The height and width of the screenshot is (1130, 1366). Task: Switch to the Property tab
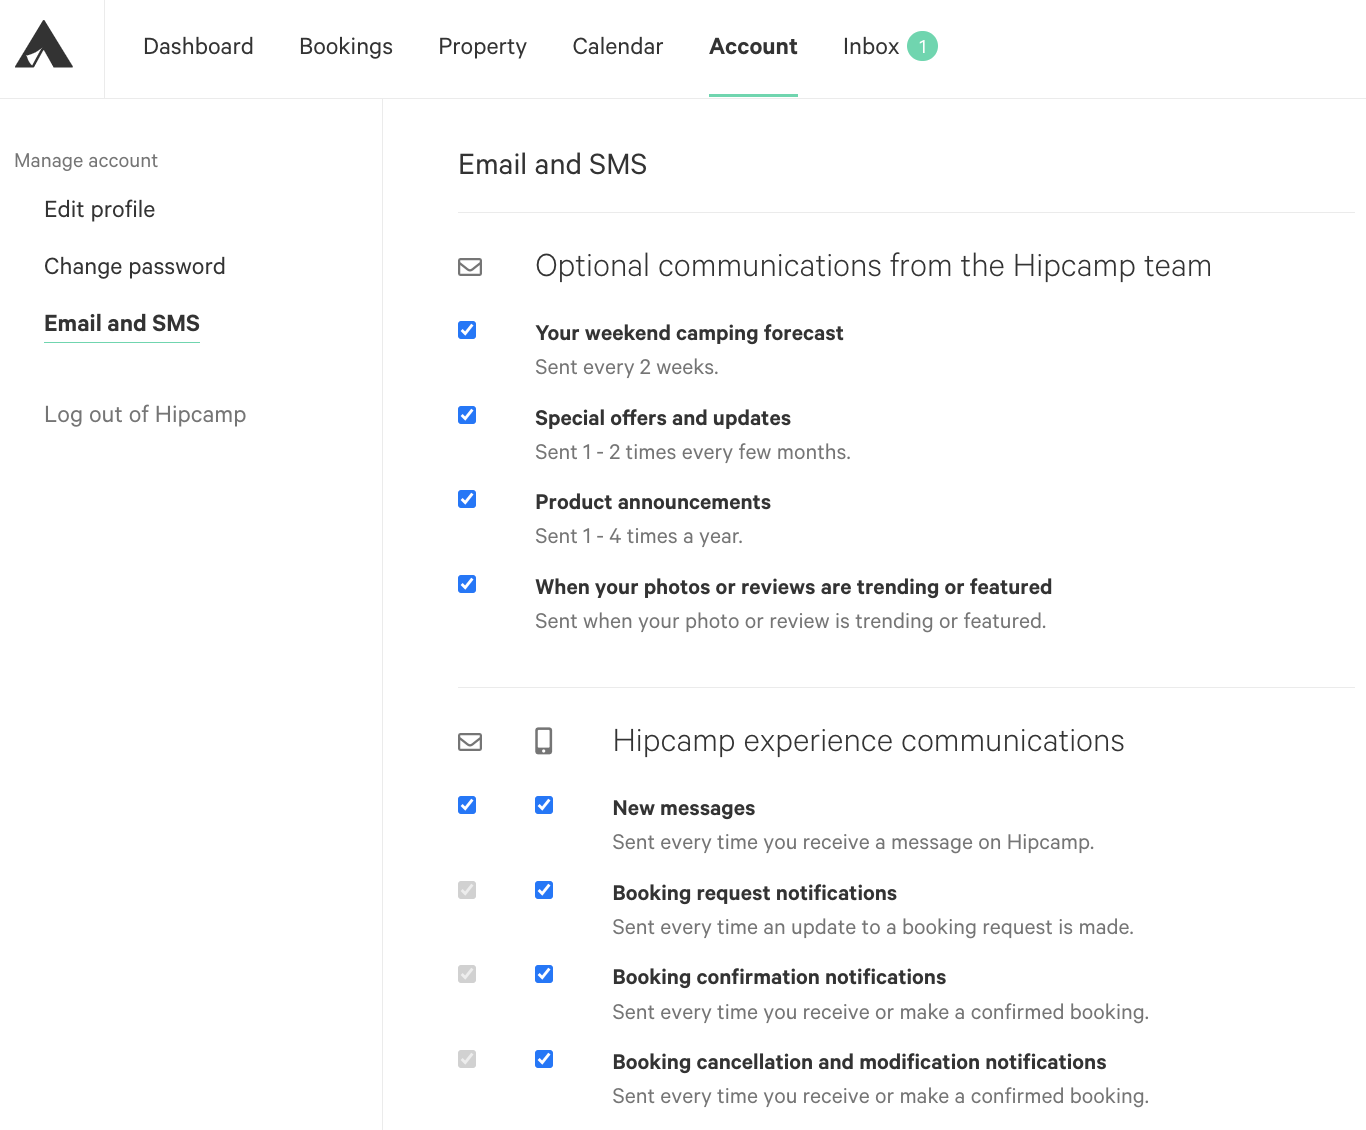(x=482, y=46)
